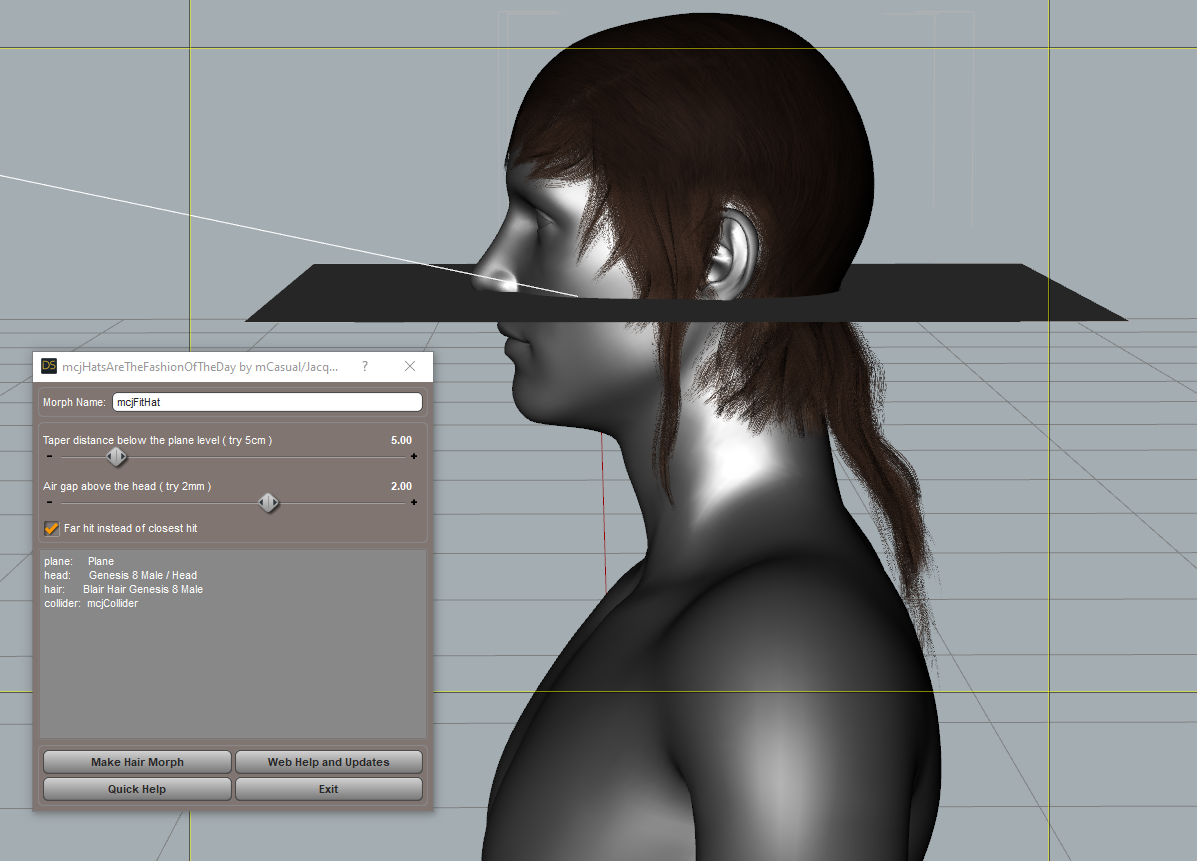Decrease taper distance with minus button

50,456
